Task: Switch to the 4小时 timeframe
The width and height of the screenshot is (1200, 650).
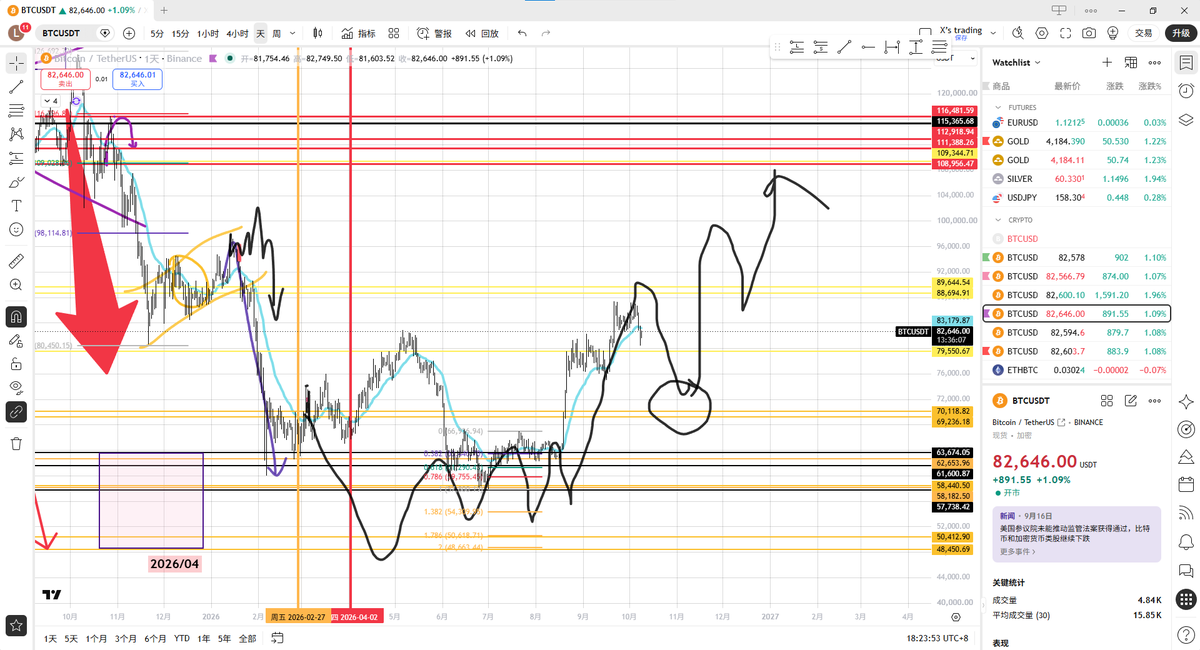Action: (x=237, y=33)
